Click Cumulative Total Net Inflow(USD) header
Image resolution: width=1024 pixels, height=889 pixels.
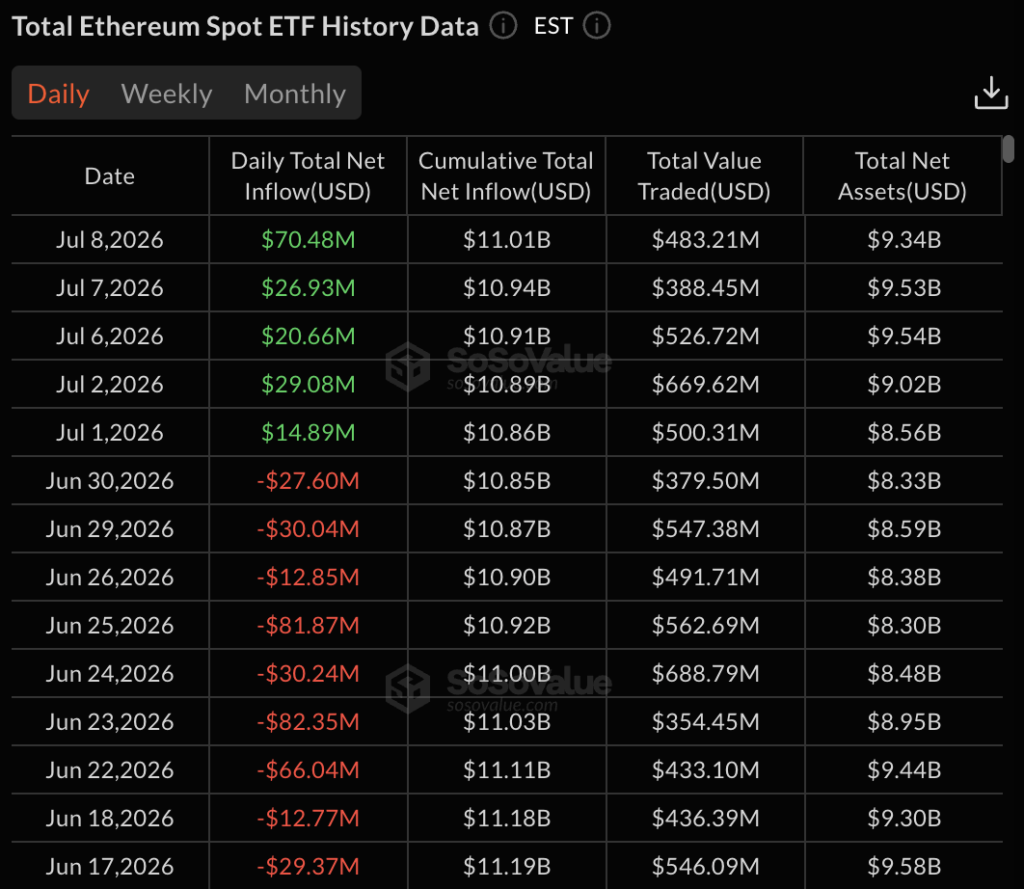pos(506,176)
